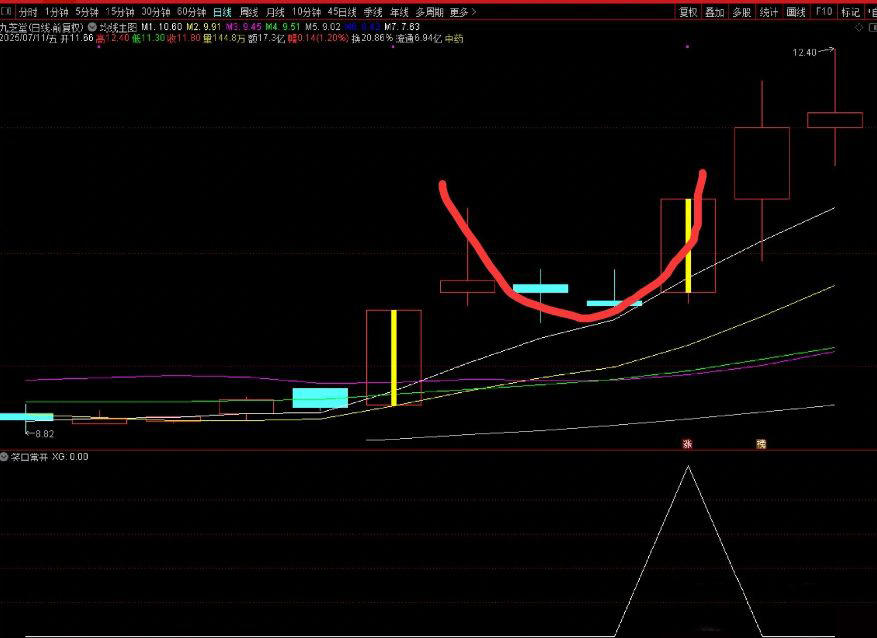Toggle 多股 multi-stock view
877x638 pixels.
click(741, 12)
